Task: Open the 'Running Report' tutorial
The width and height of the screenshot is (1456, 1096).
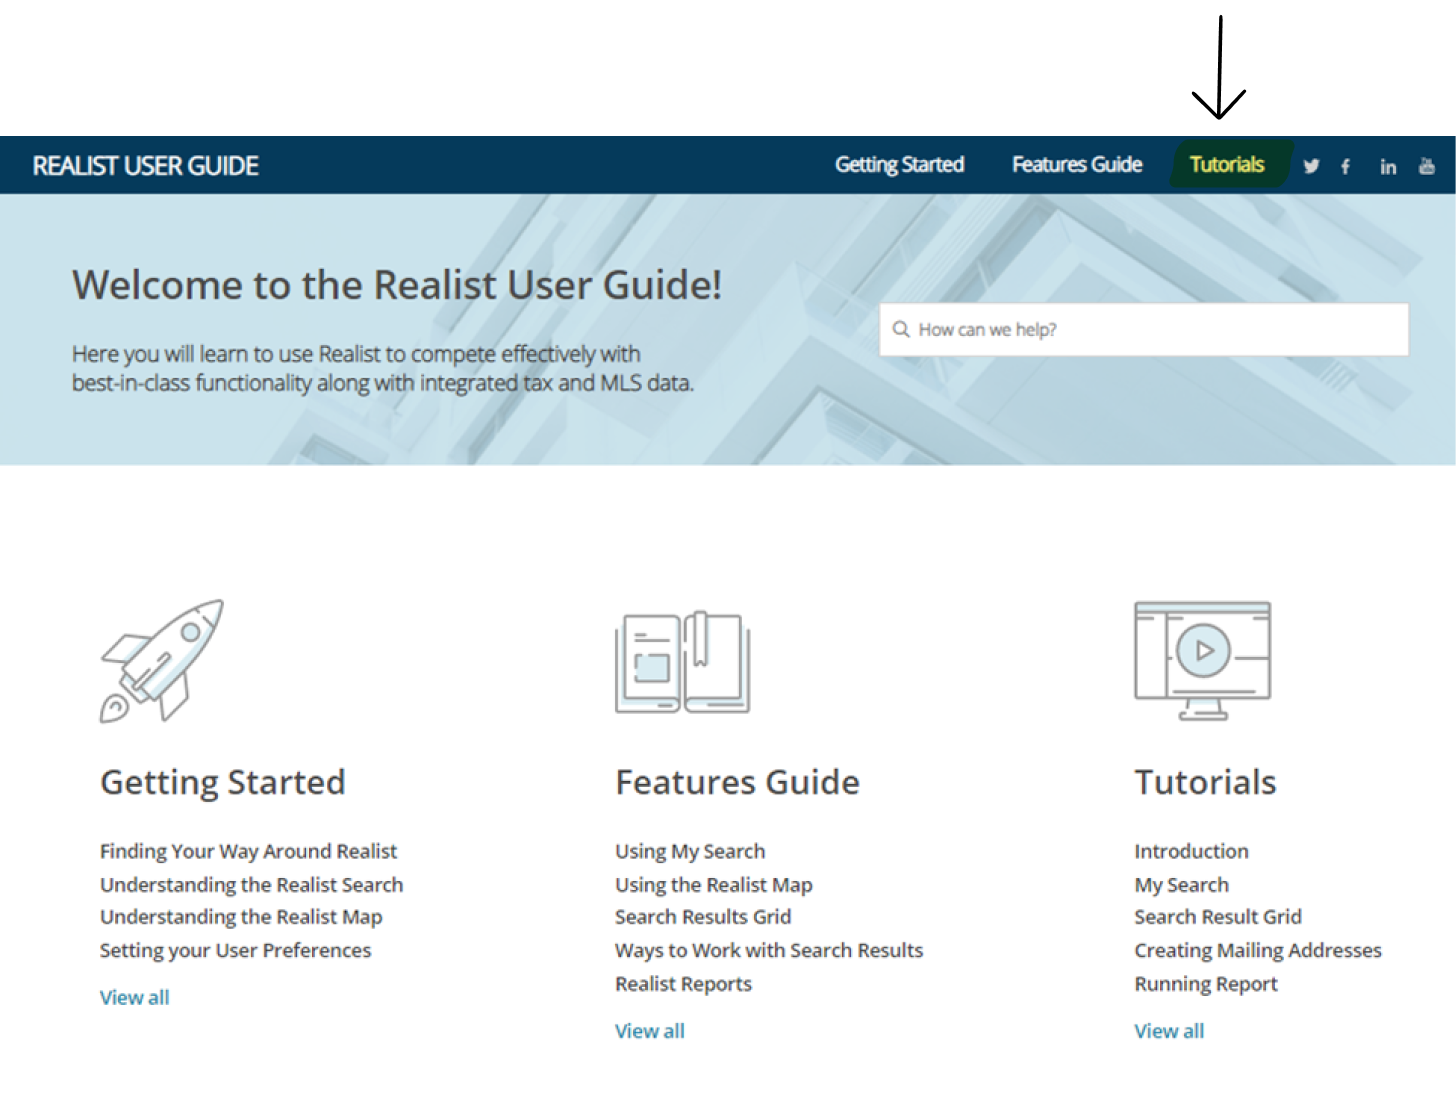Action: [x=1206, y=984]
